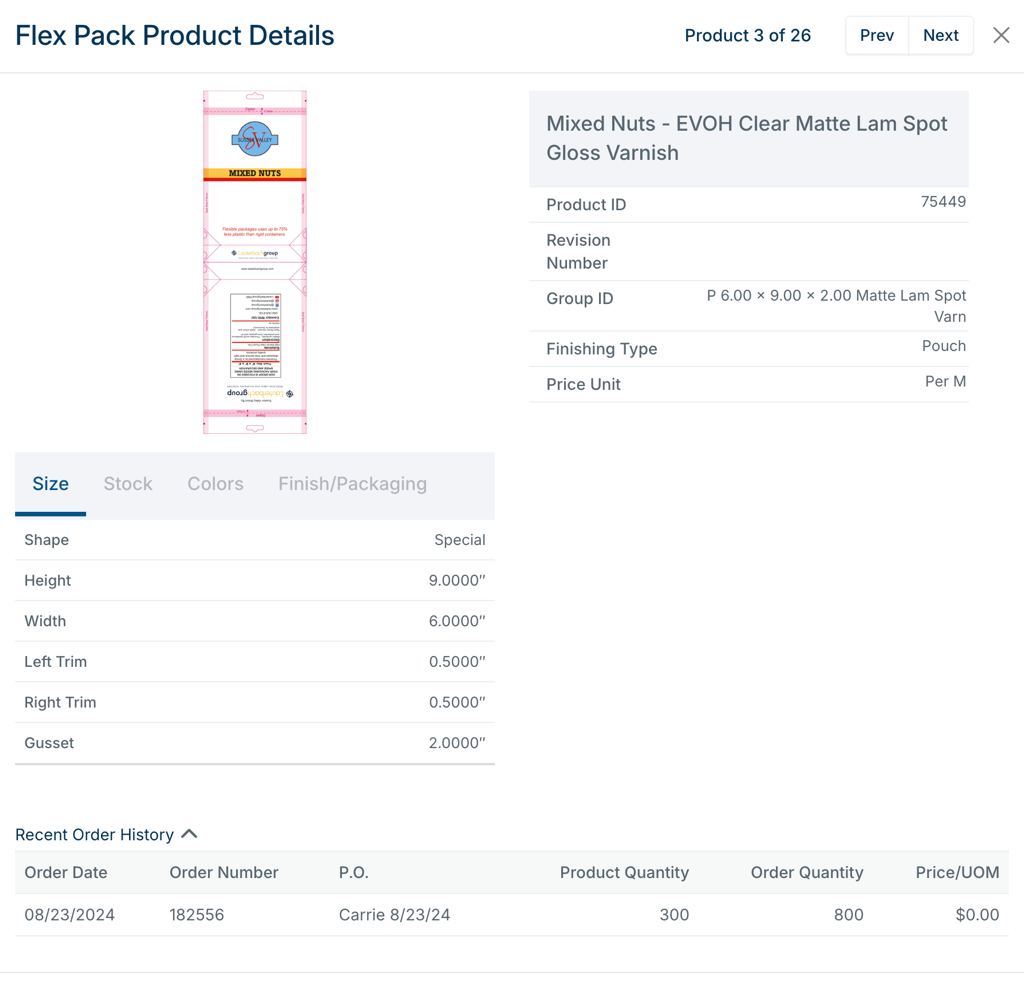The height and width of the screenshot is (995, 1024).
Task: Collapse Recent Order History using the chevron
Action: [190, 834]
